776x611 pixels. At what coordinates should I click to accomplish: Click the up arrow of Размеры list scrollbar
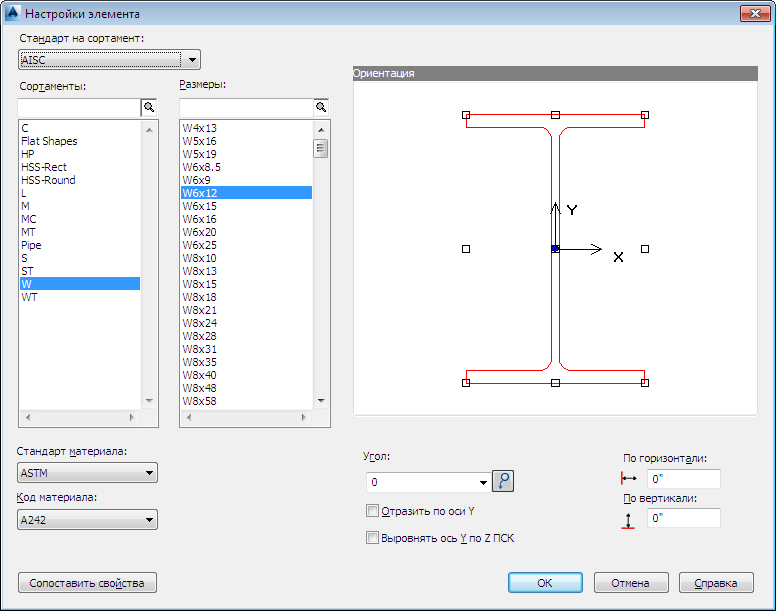coord(321,130)
